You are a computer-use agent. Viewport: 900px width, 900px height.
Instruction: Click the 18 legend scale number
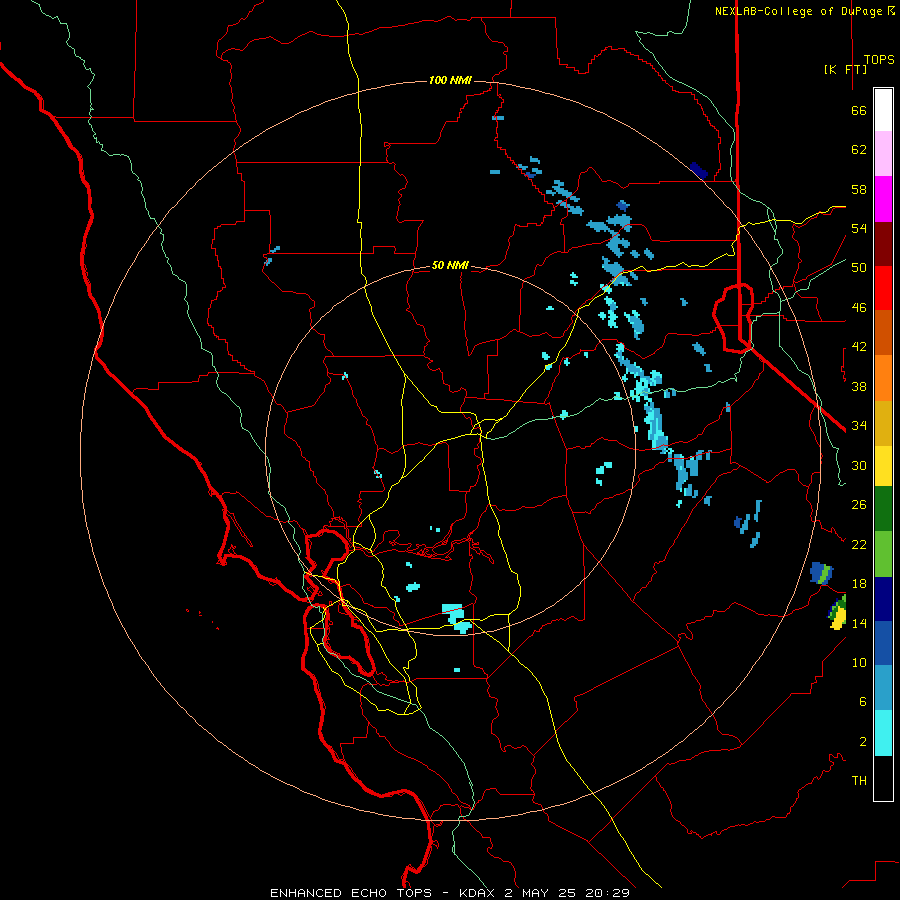click(x=859, y=584)
